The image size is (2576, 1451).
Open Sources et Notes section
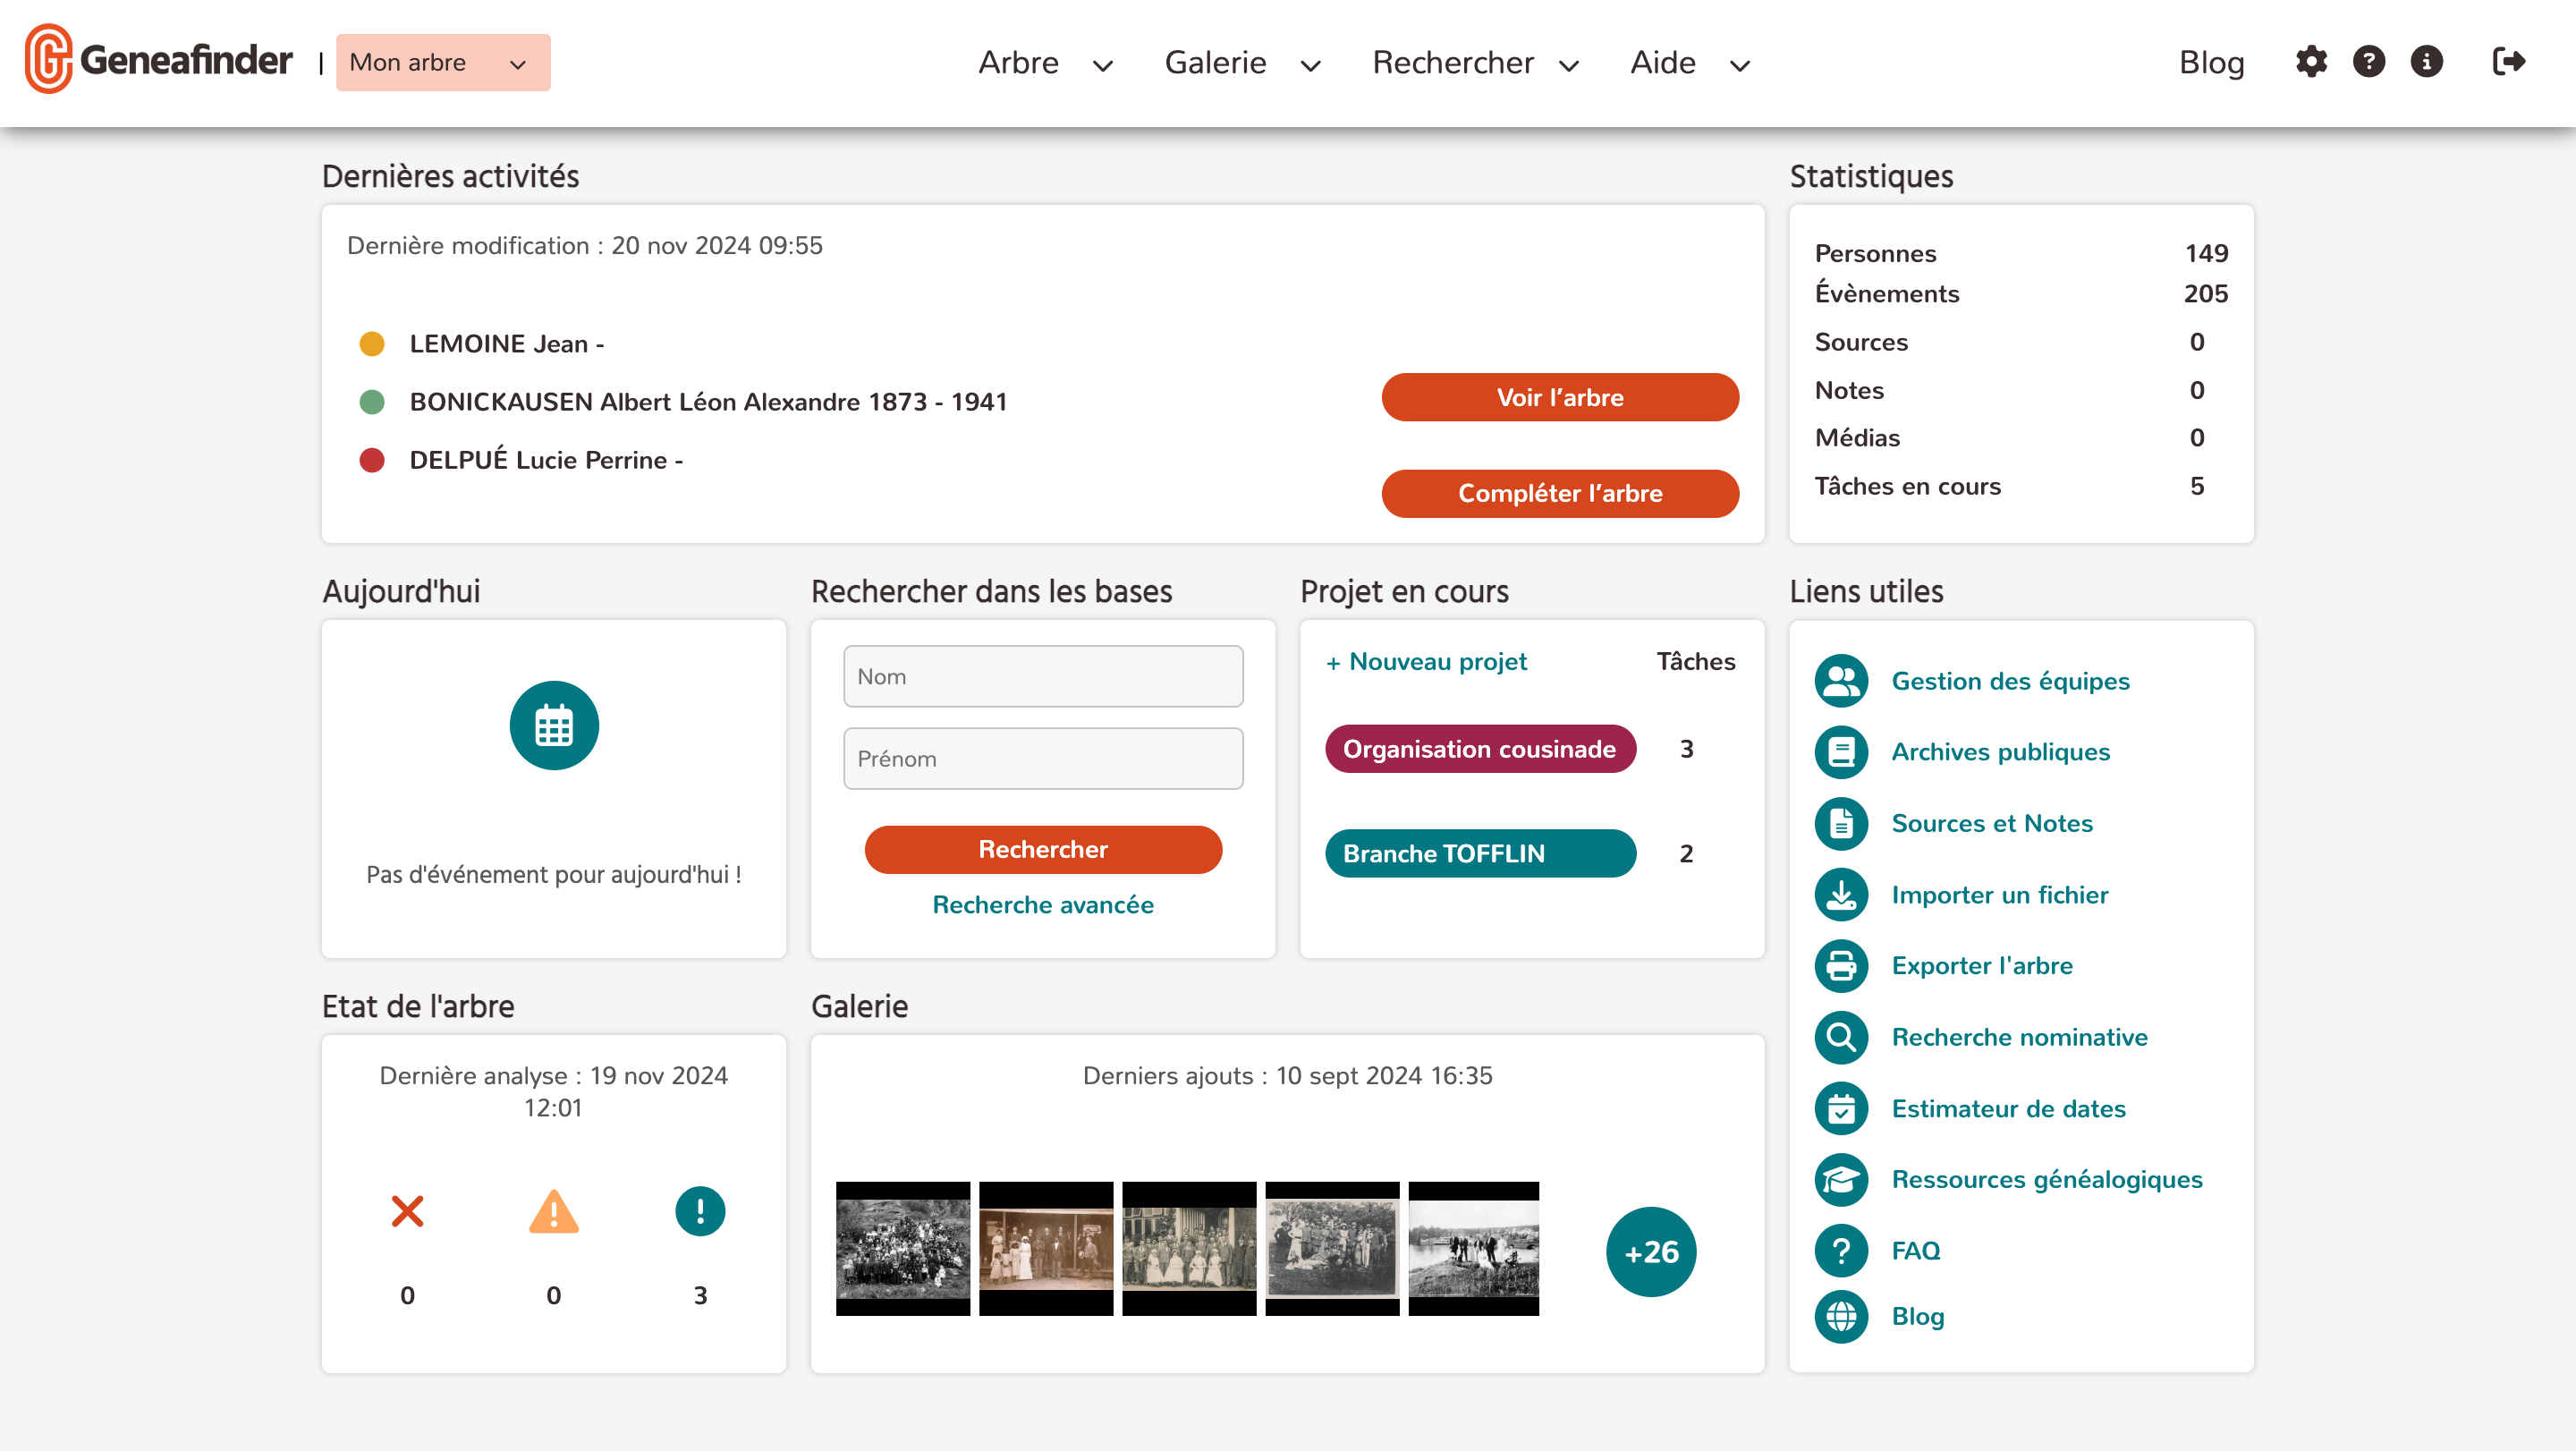tap(1992, 823)
